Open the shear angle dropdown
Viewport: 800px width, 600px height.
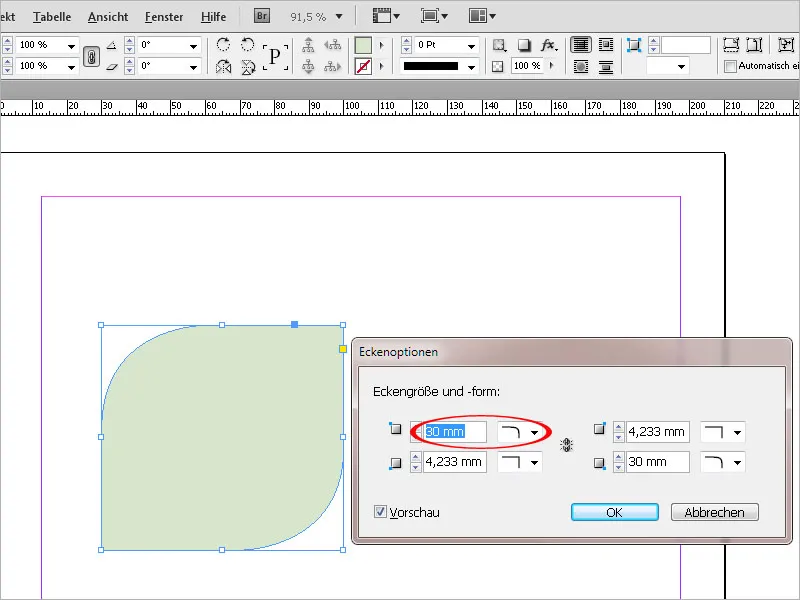coord(193,67)
